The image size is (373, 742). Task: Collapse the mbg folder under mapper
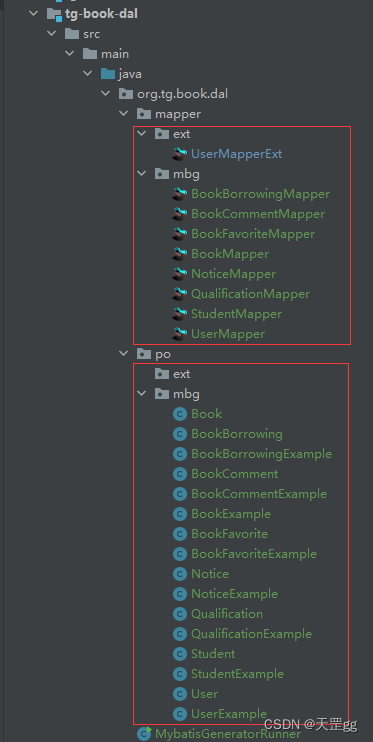[x=142, y=174]
